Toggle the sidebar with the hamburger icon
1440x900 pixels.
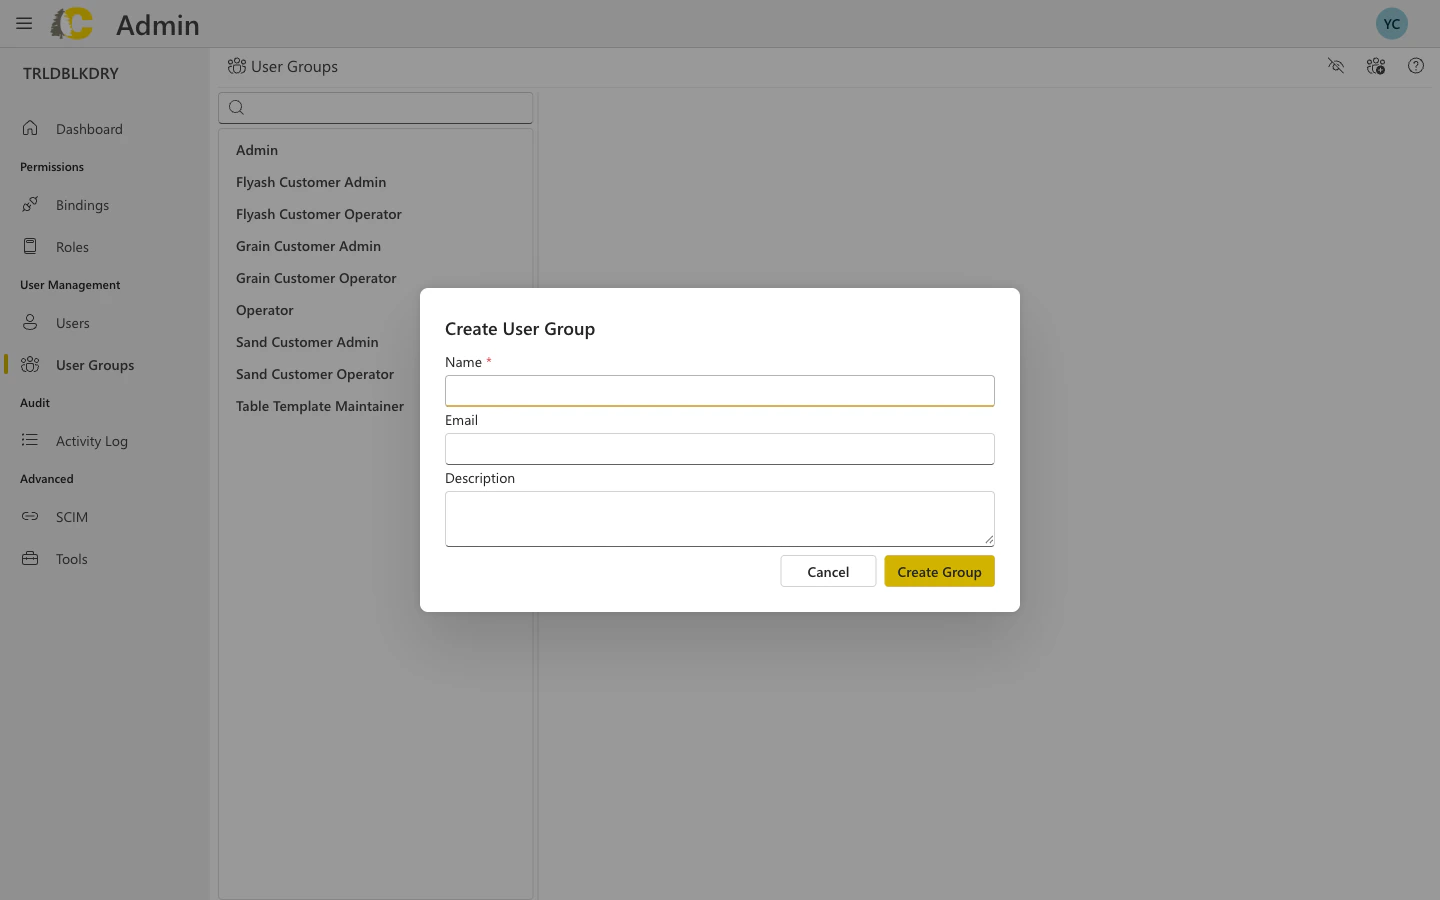(24, 24)
